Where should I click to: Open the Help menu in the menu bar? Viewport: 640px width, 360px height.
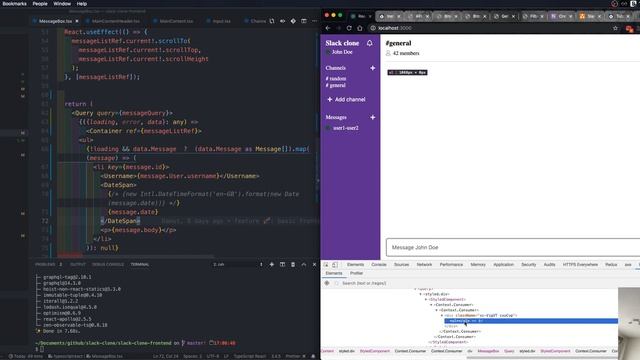pos(82,4)
